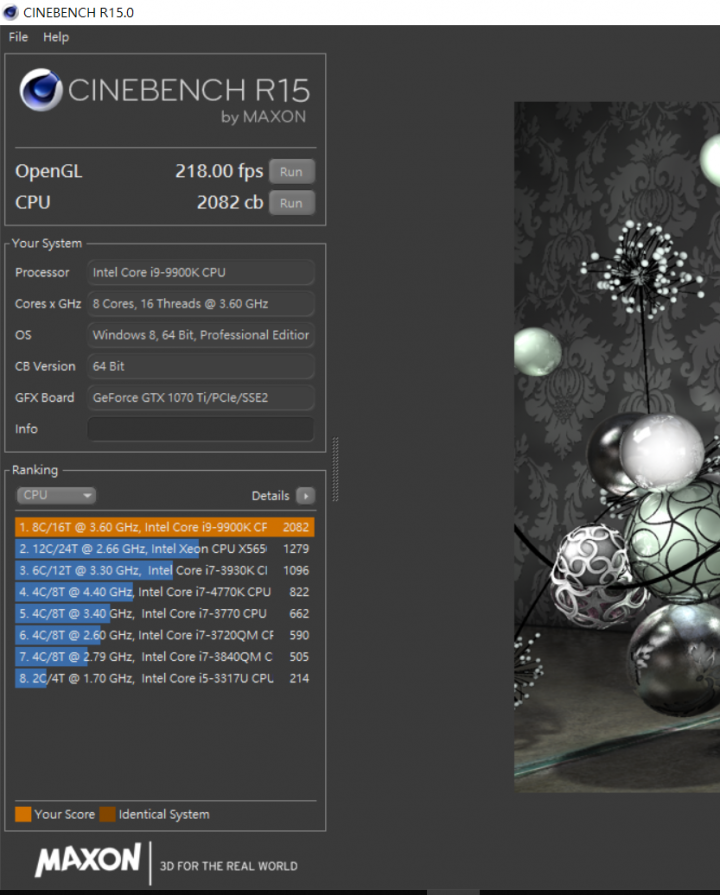Click the Details label in Ranking
This screenshot has width=720, height=895.
[x=271, y=495]
